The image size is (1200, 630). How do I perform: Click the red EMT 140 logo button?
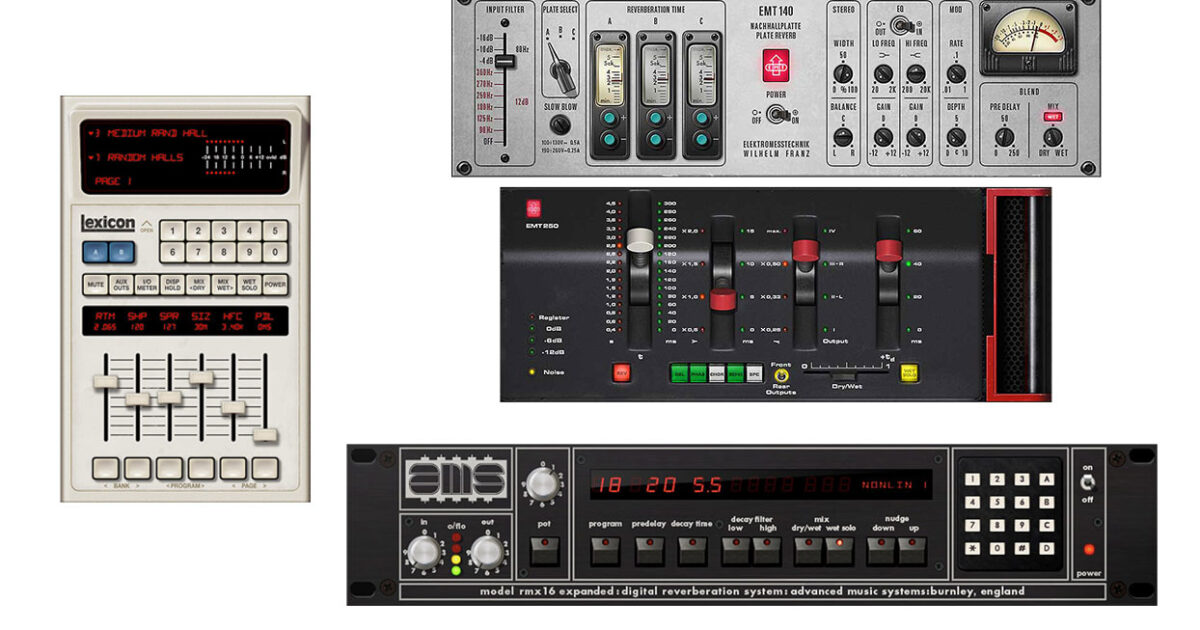776,65
